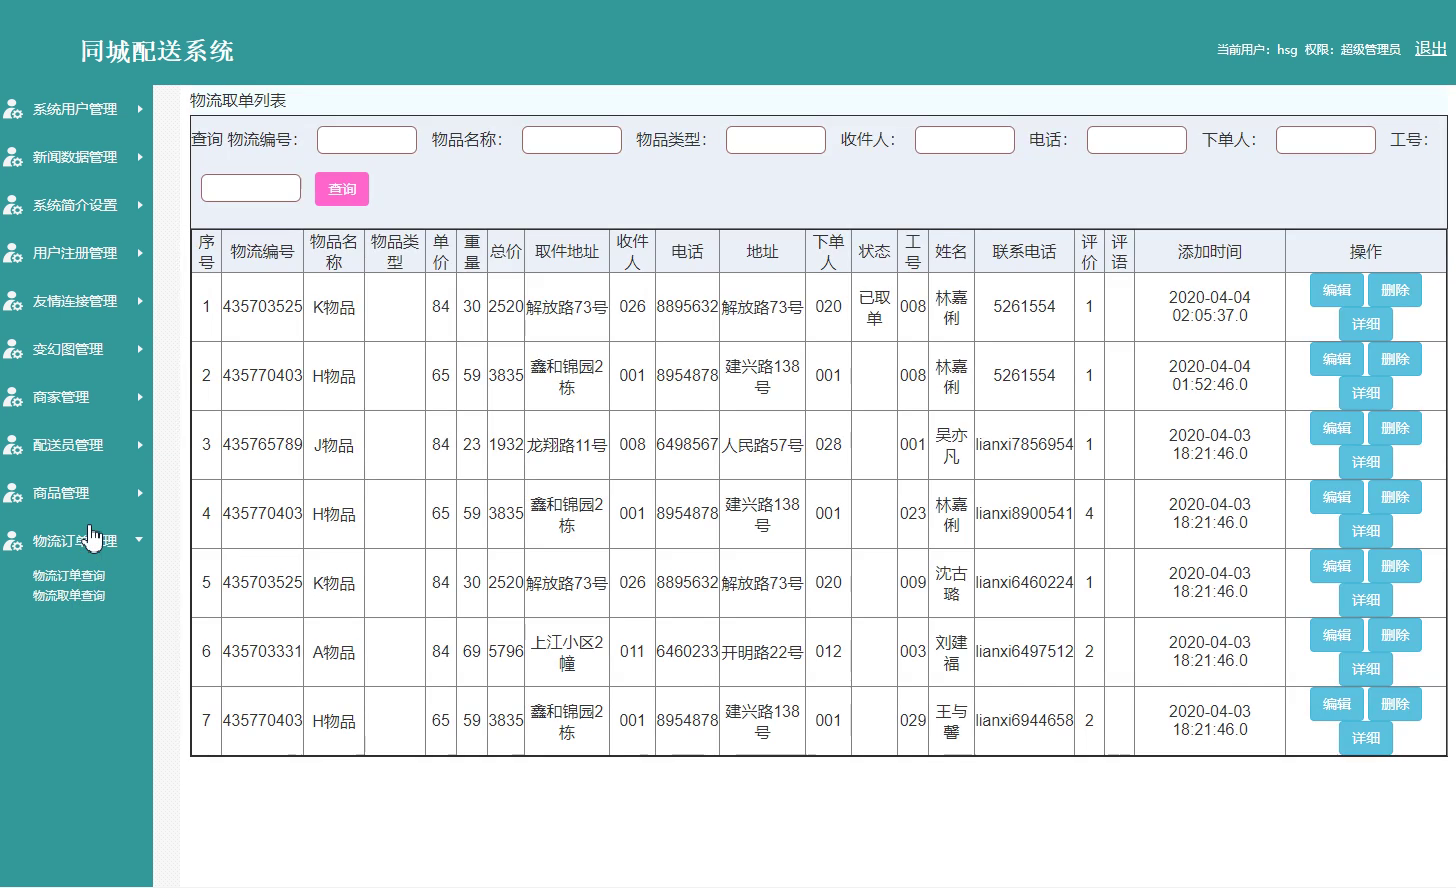The height and width of the screenshot is (888, 1456).
Task: Expand 配送员管理 arrow
Action: click(x=140, y=445)
